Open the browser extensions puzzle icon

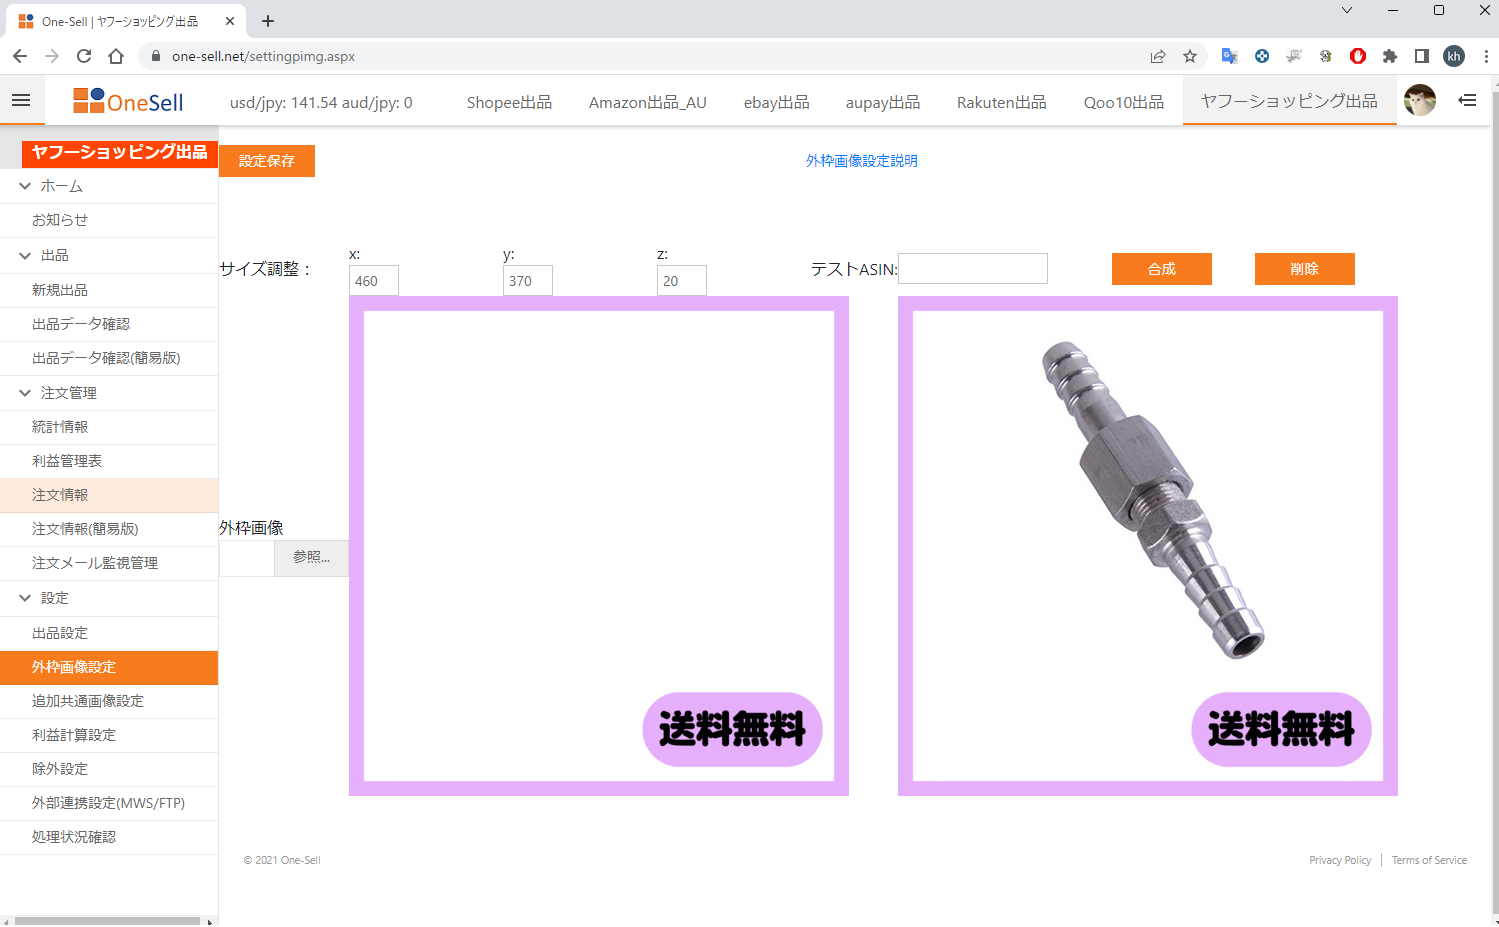[1390, 57]
